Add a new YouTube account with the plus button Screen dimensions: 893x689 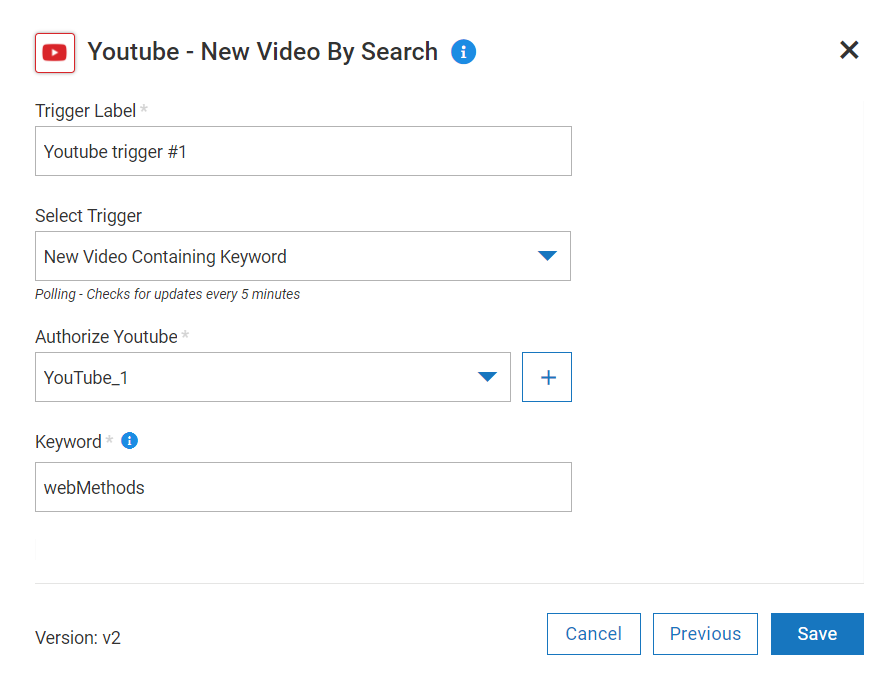pos(547,377)
